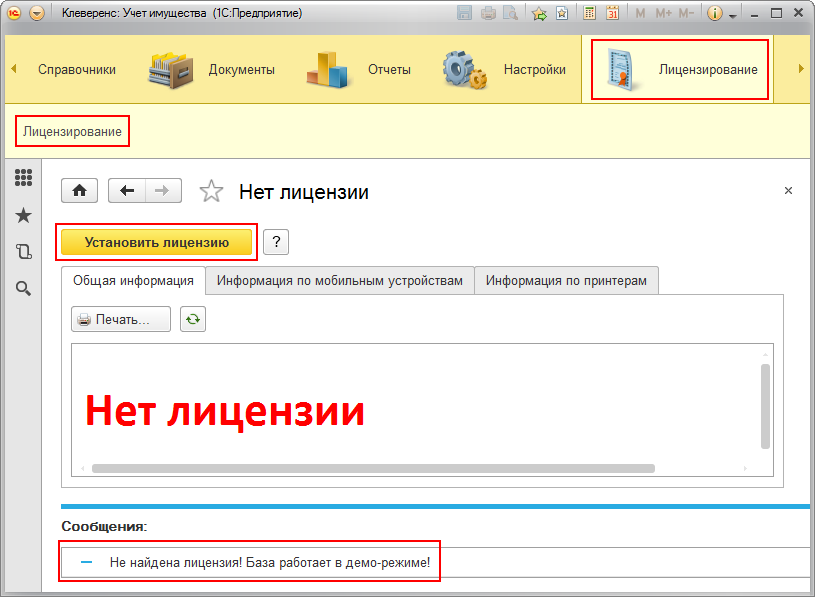Click the Лицензирование command link
The height and width of the screenshot is (597, 815).
(72, 131)
